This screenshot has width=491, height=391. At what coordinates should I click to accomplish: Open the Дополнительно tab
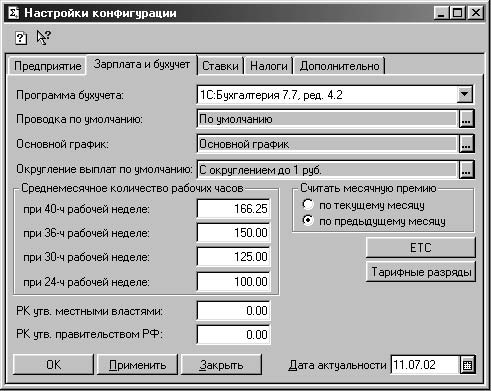[x=339, y=66]
